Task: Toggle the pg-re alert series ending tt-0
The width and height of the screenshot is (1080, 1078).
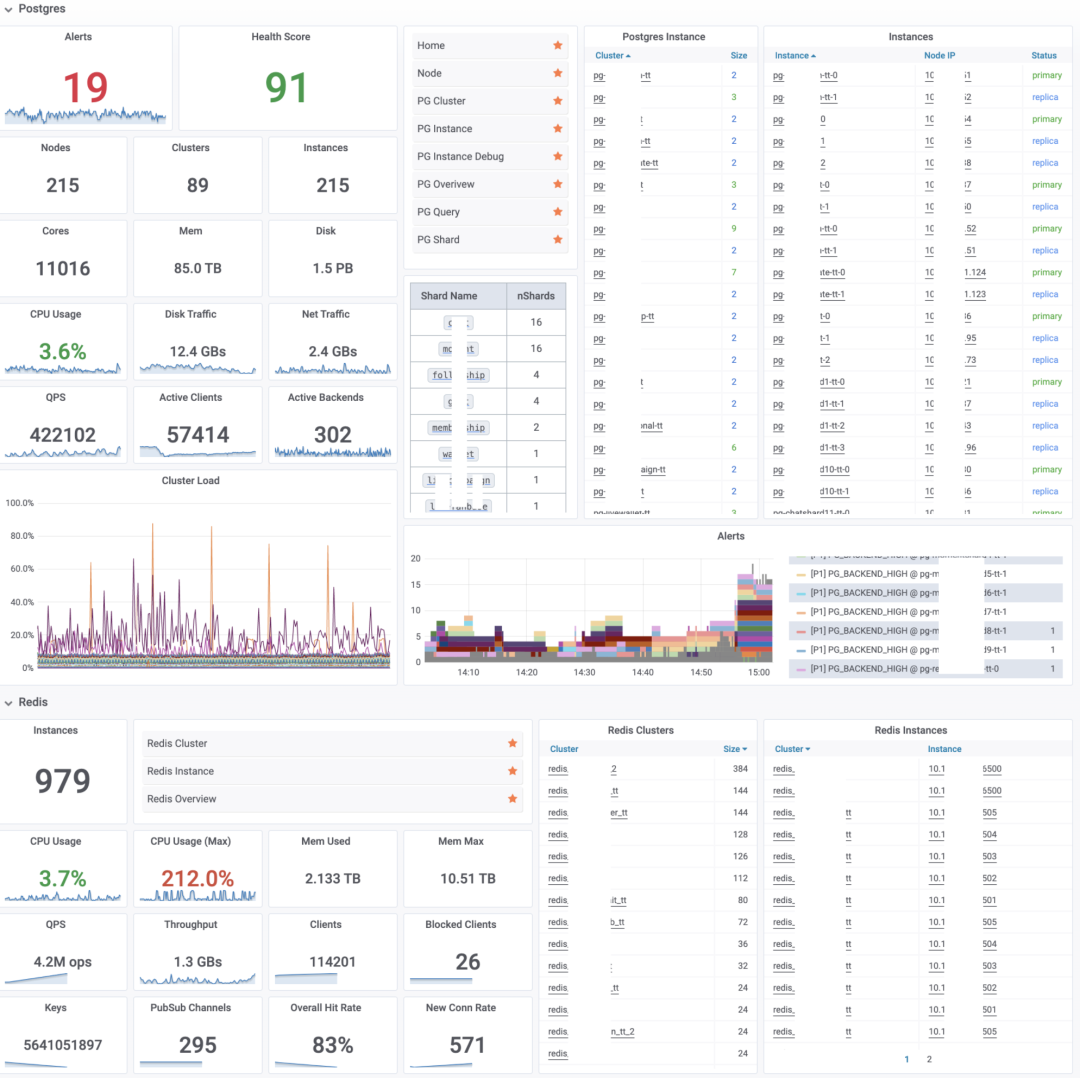Action: pos(900,669)
